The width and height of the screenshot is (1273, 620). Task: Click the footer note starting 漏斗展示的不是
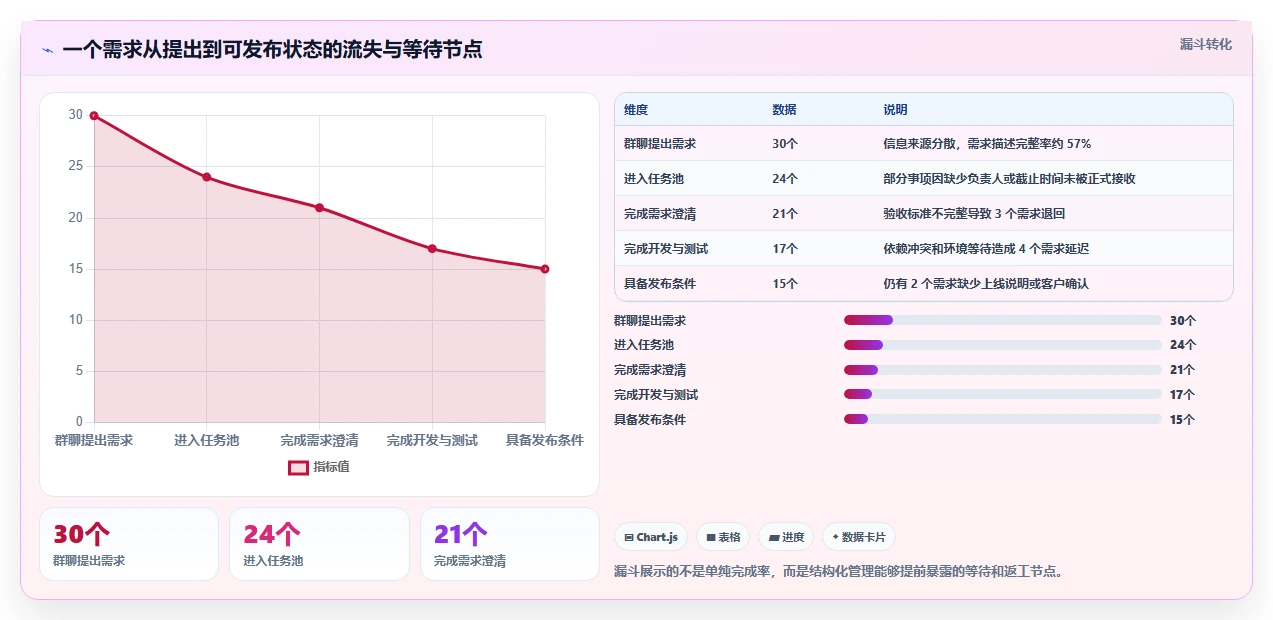840,572
